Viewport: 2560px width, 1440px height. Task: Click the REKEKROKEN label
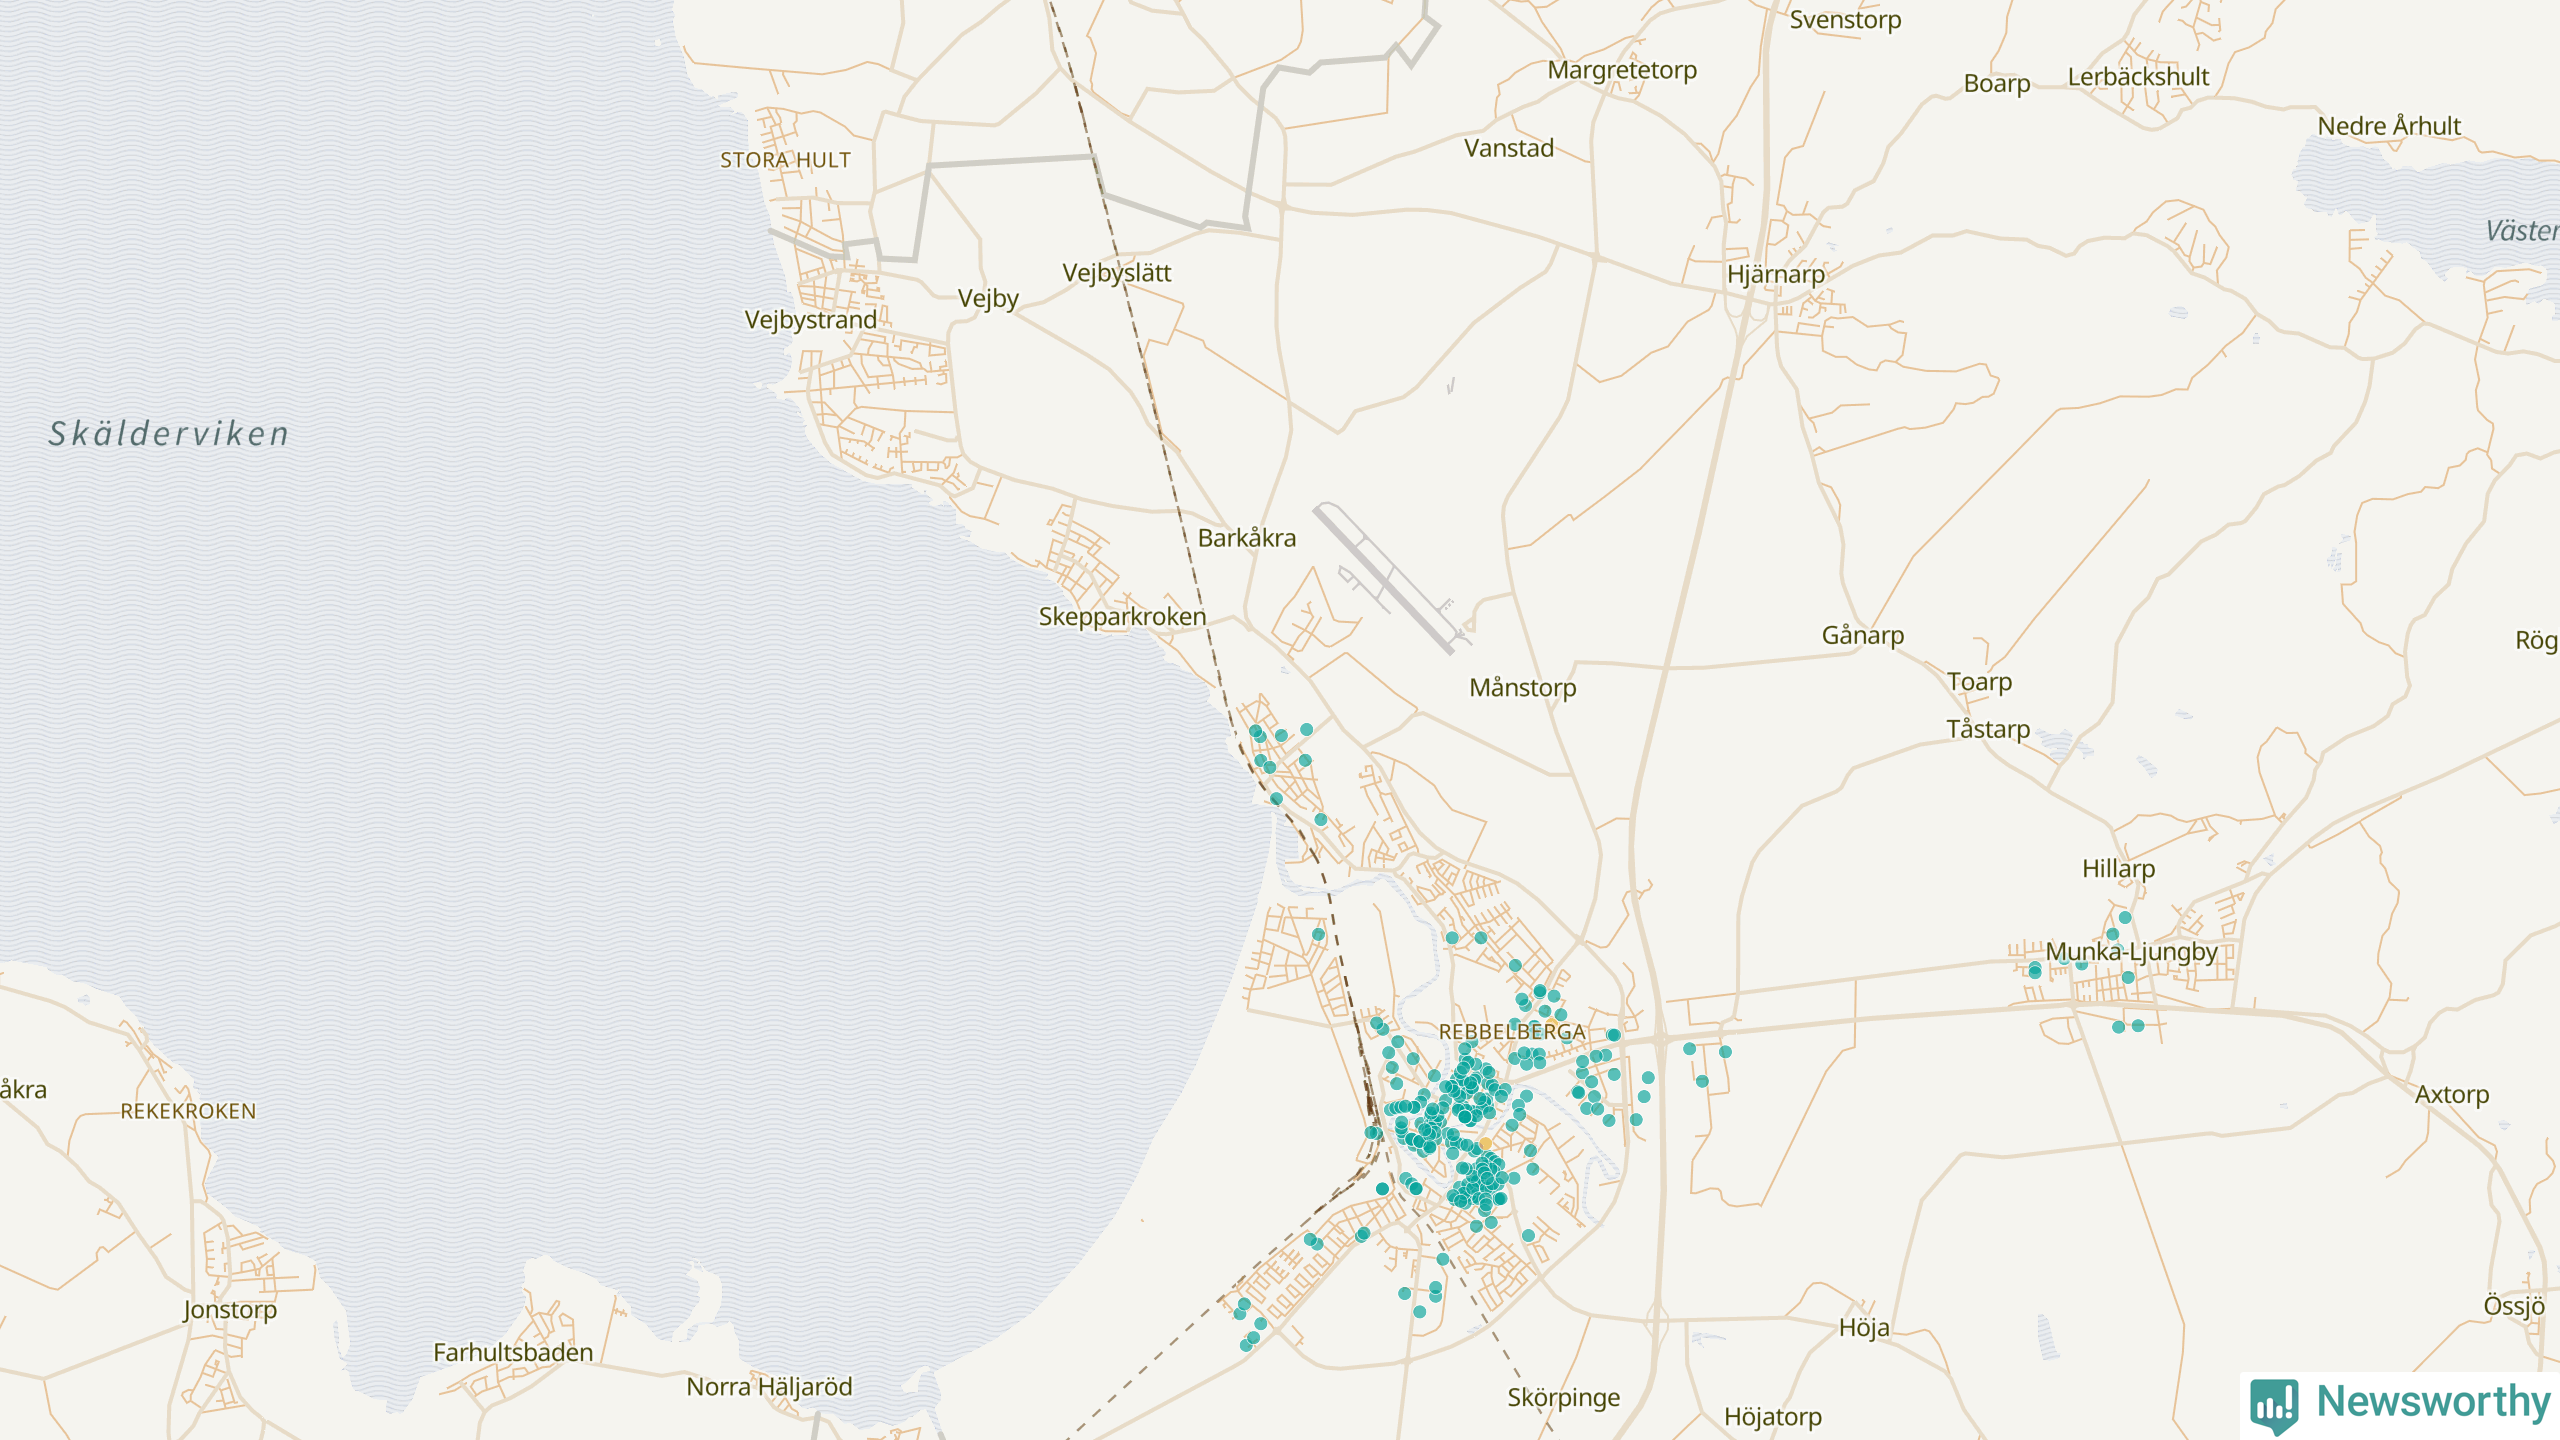(x=188, y=1112)
